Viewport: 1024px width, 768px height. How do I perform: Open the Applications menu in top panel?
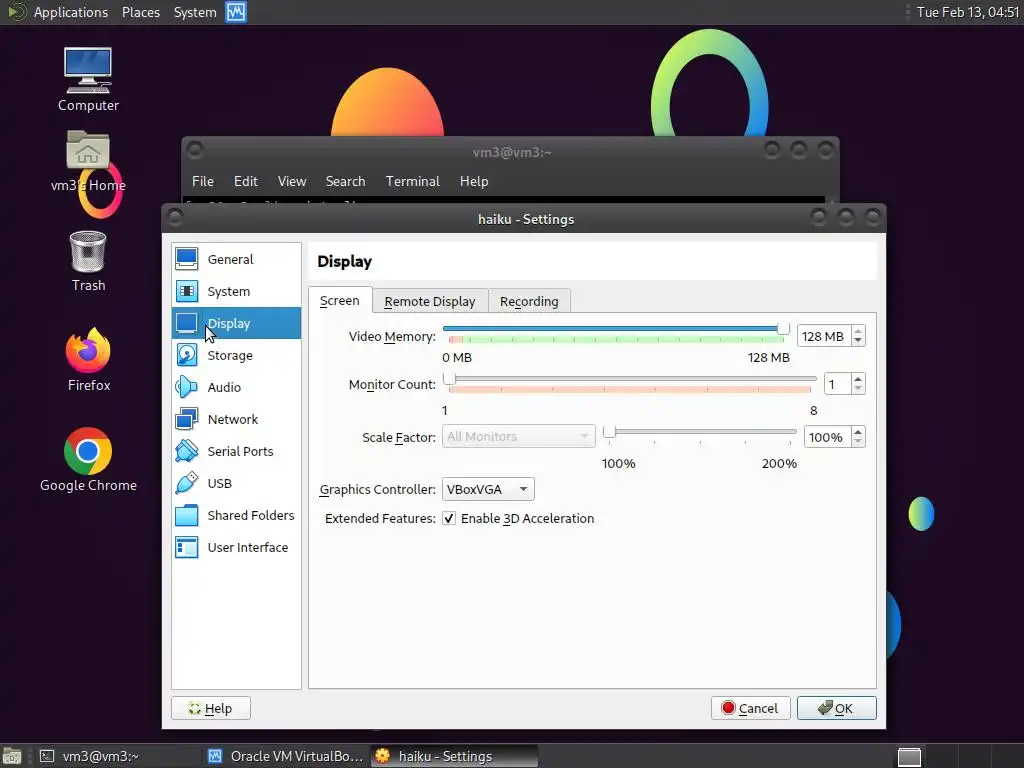click(x=71, y=12)
